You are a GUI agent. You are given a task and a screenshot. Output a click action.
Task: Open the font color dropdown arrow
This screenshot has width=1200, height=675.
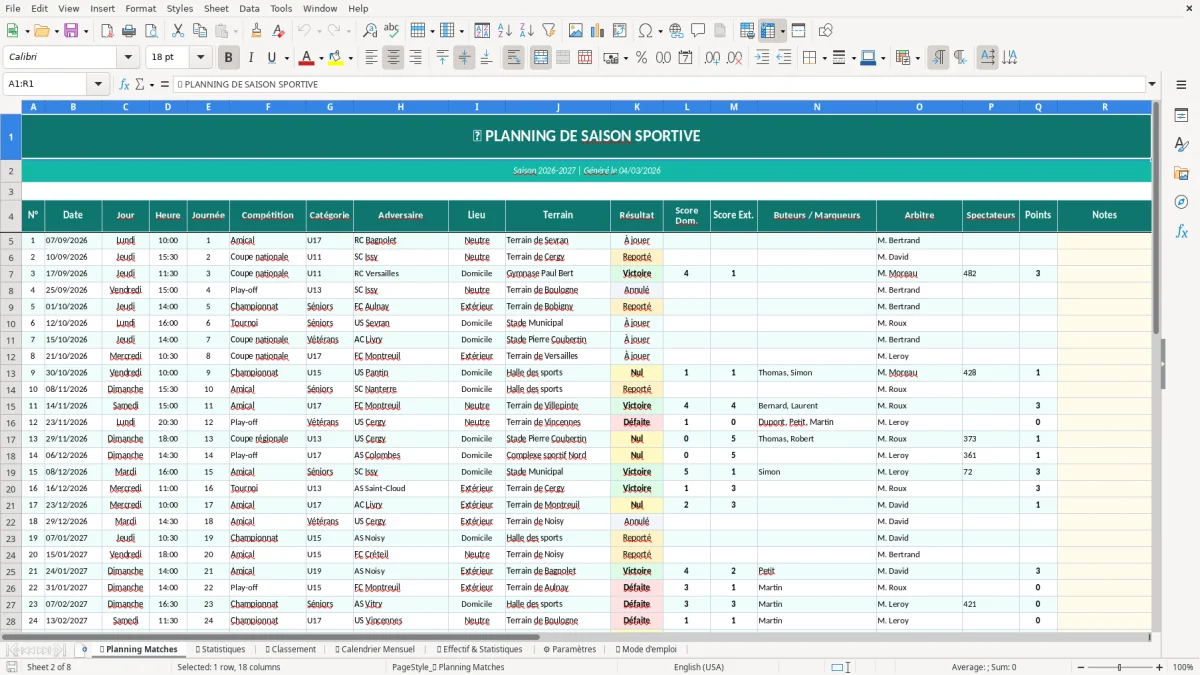pyautogui.click(x=321, y=58)
